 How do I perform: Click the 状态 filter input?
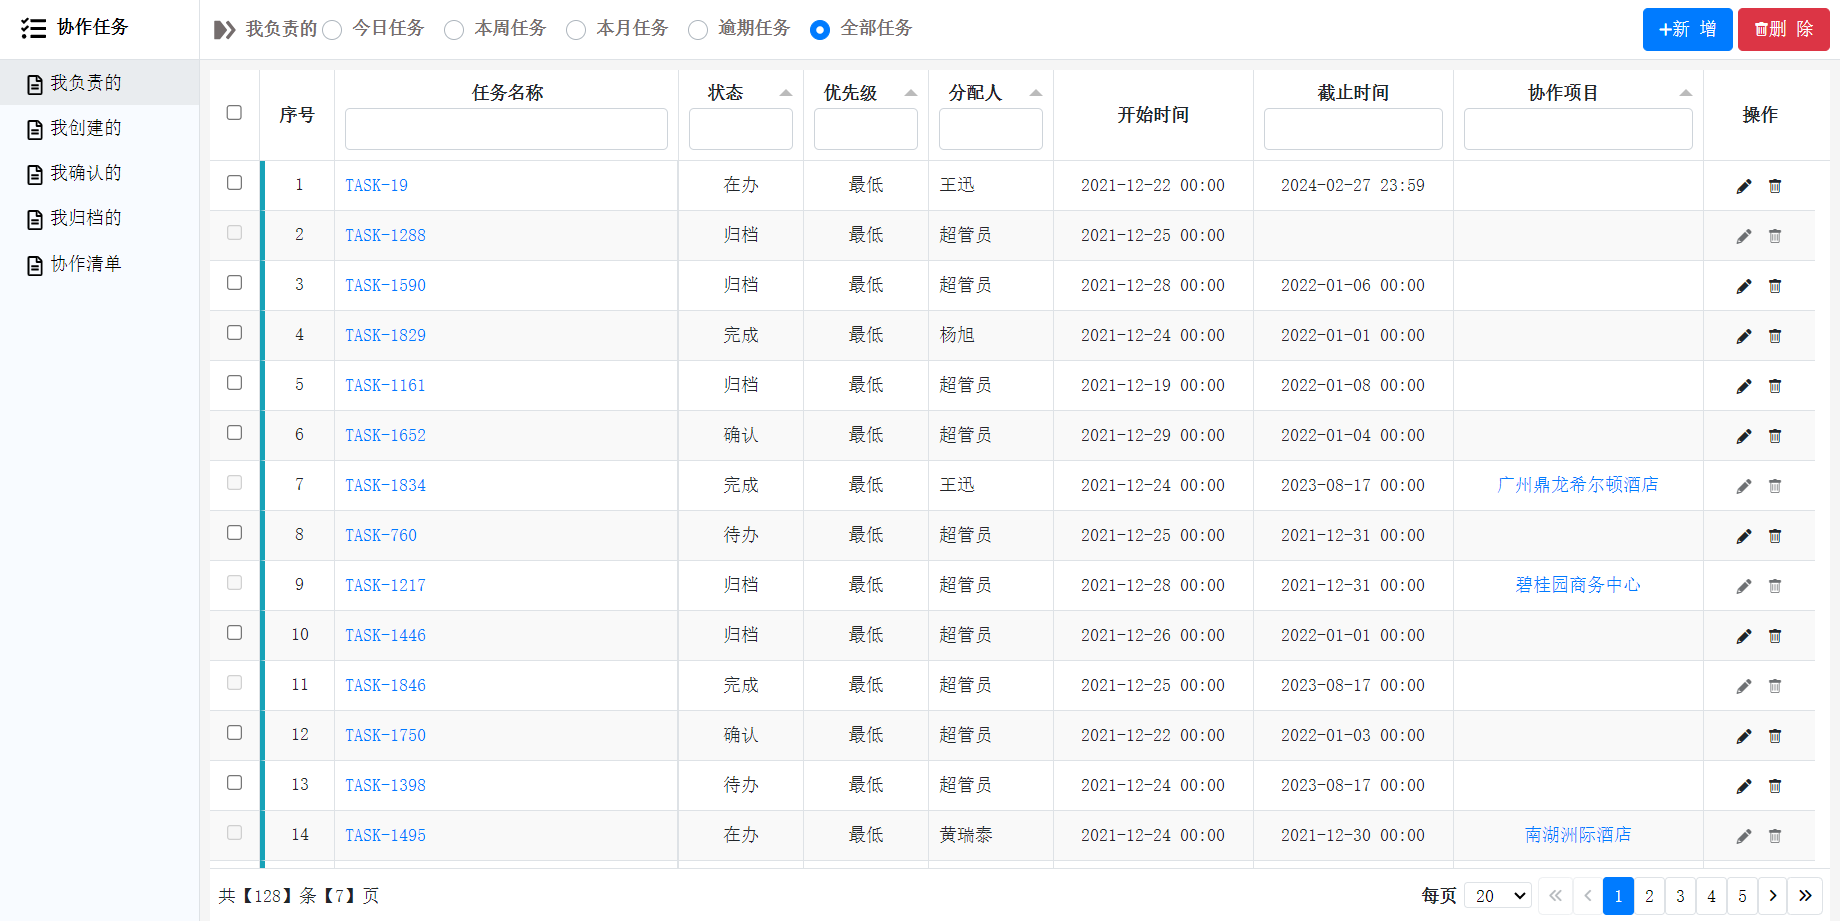(741, 129)
